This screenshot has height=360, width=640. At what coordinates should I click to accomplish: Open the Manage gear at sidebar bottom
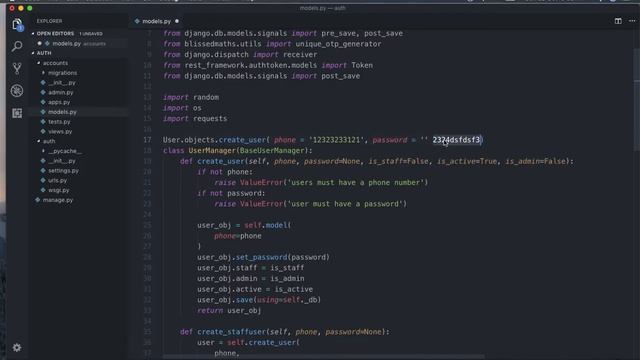pos(17,347)
